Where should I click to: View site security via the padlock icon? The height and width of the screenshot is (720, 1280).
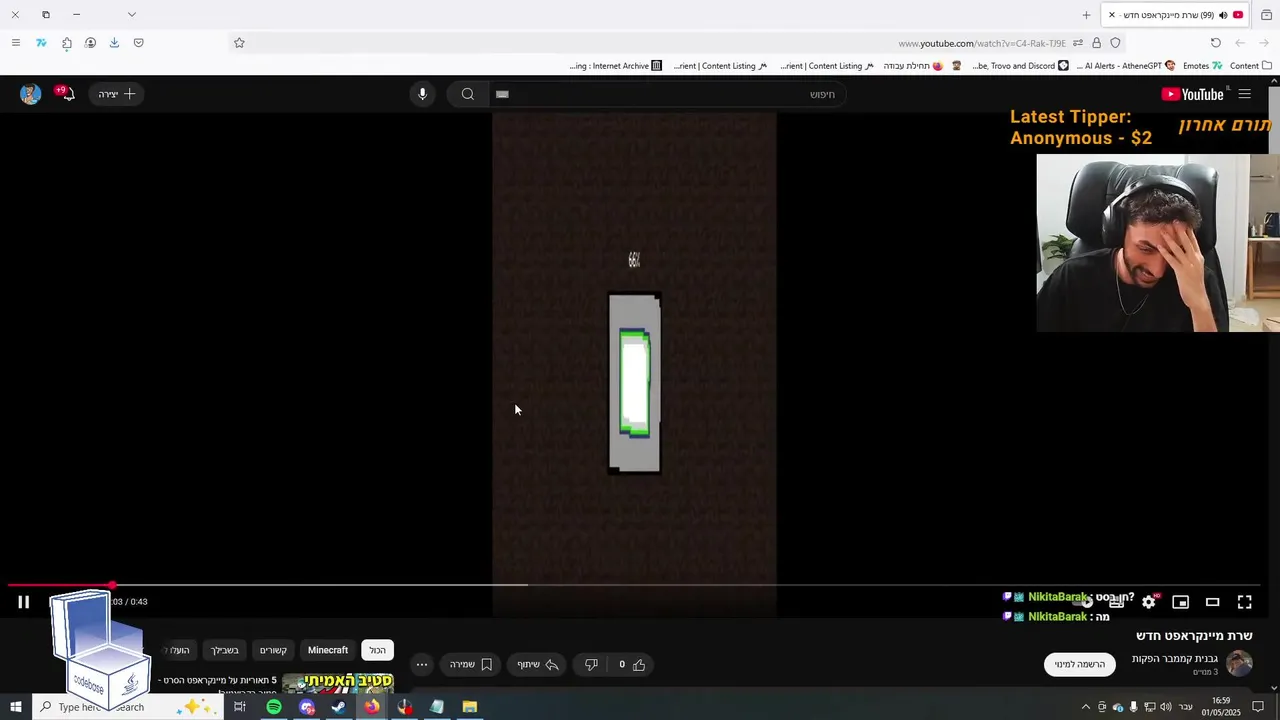(x=1096, y=43)
